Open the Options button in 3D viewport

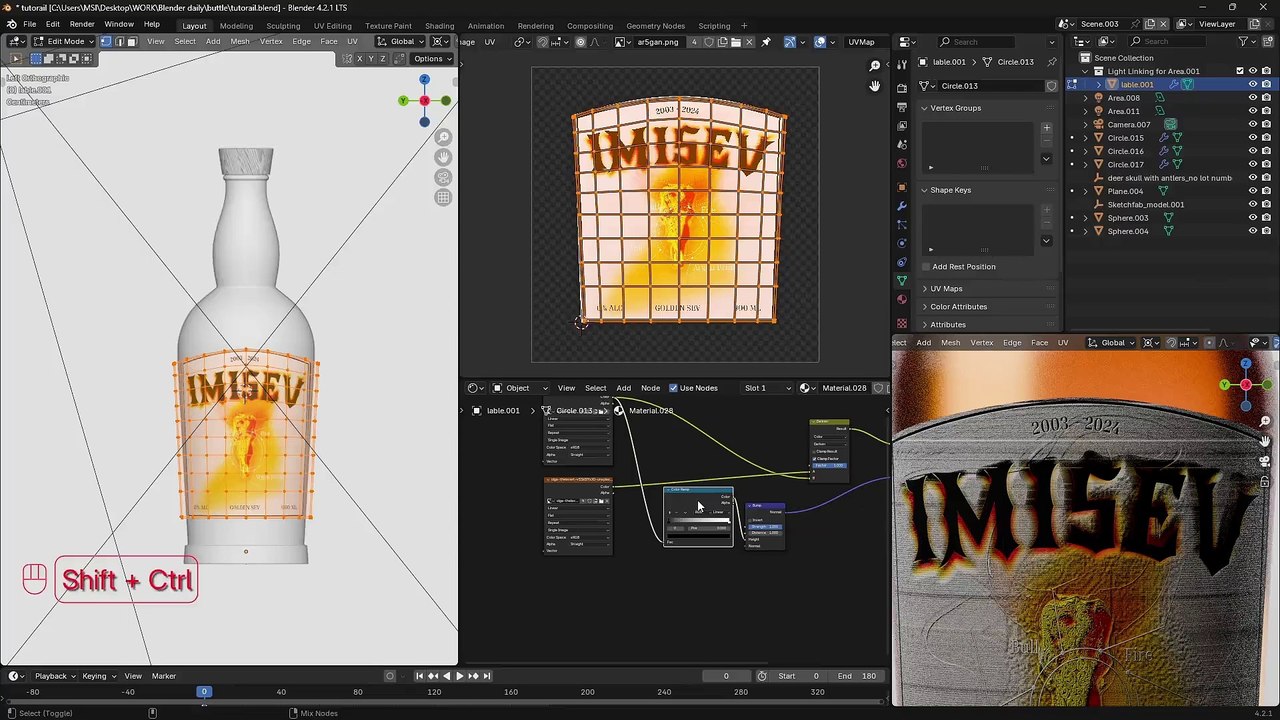(432, 58)
